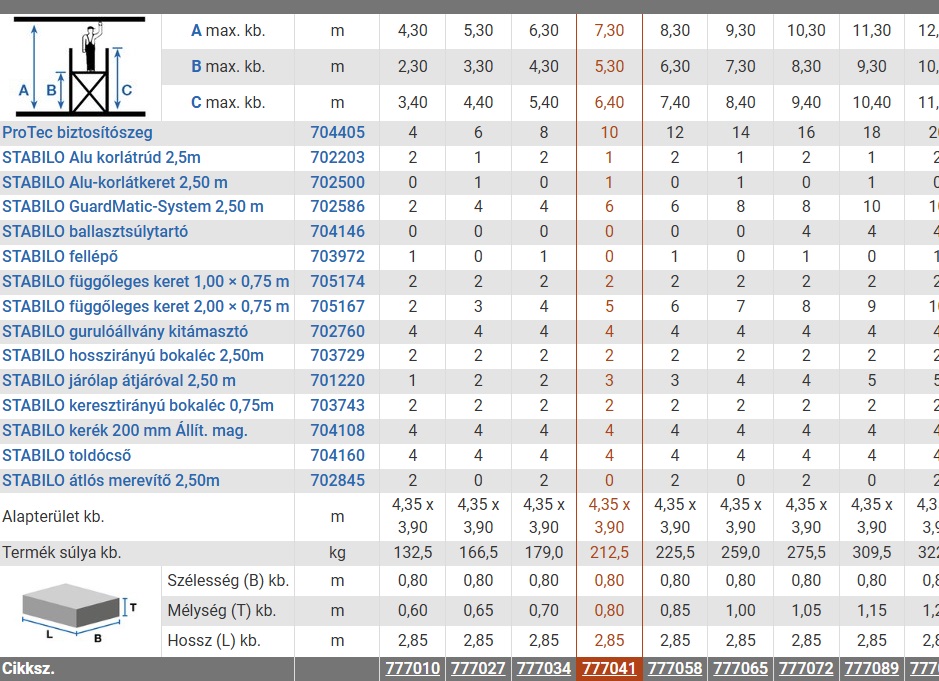Click the 'Szélesség (B) kb.' label
939x681 pixels.
click(228, 580)
